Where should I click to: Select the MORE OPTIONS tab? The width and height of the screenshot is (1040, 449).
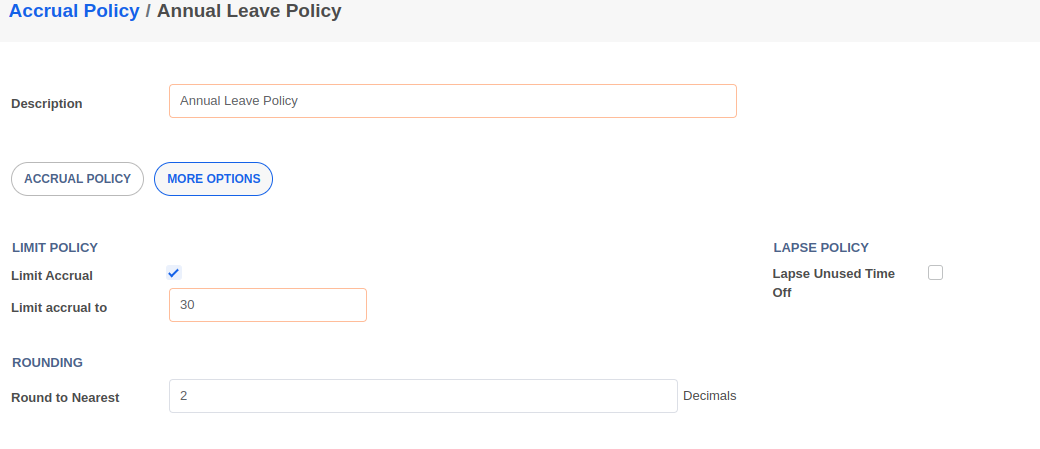(x=214, y=179)
